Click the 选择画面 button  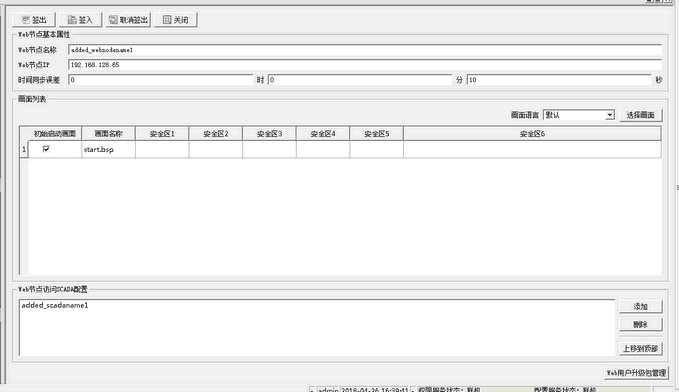(640, 115)
